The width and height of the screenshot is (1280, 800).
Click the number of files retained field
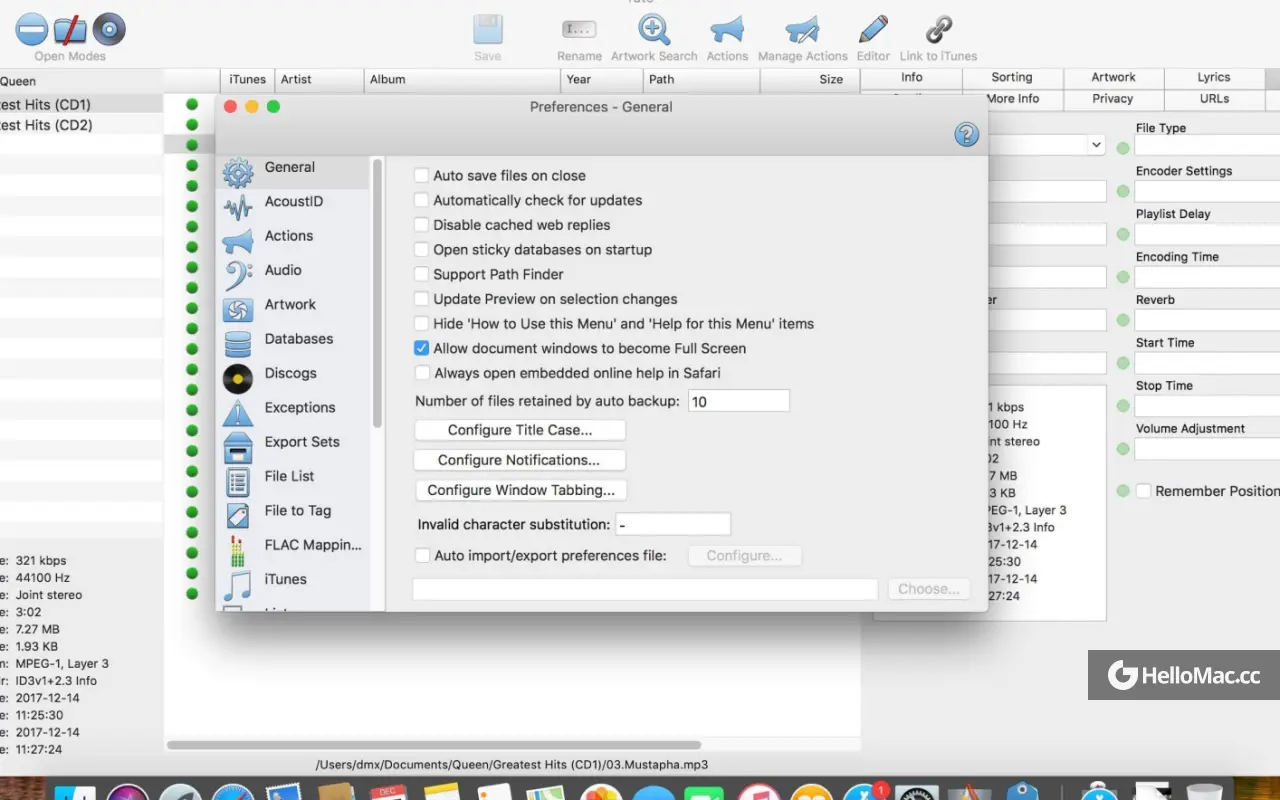coord(739,401)
